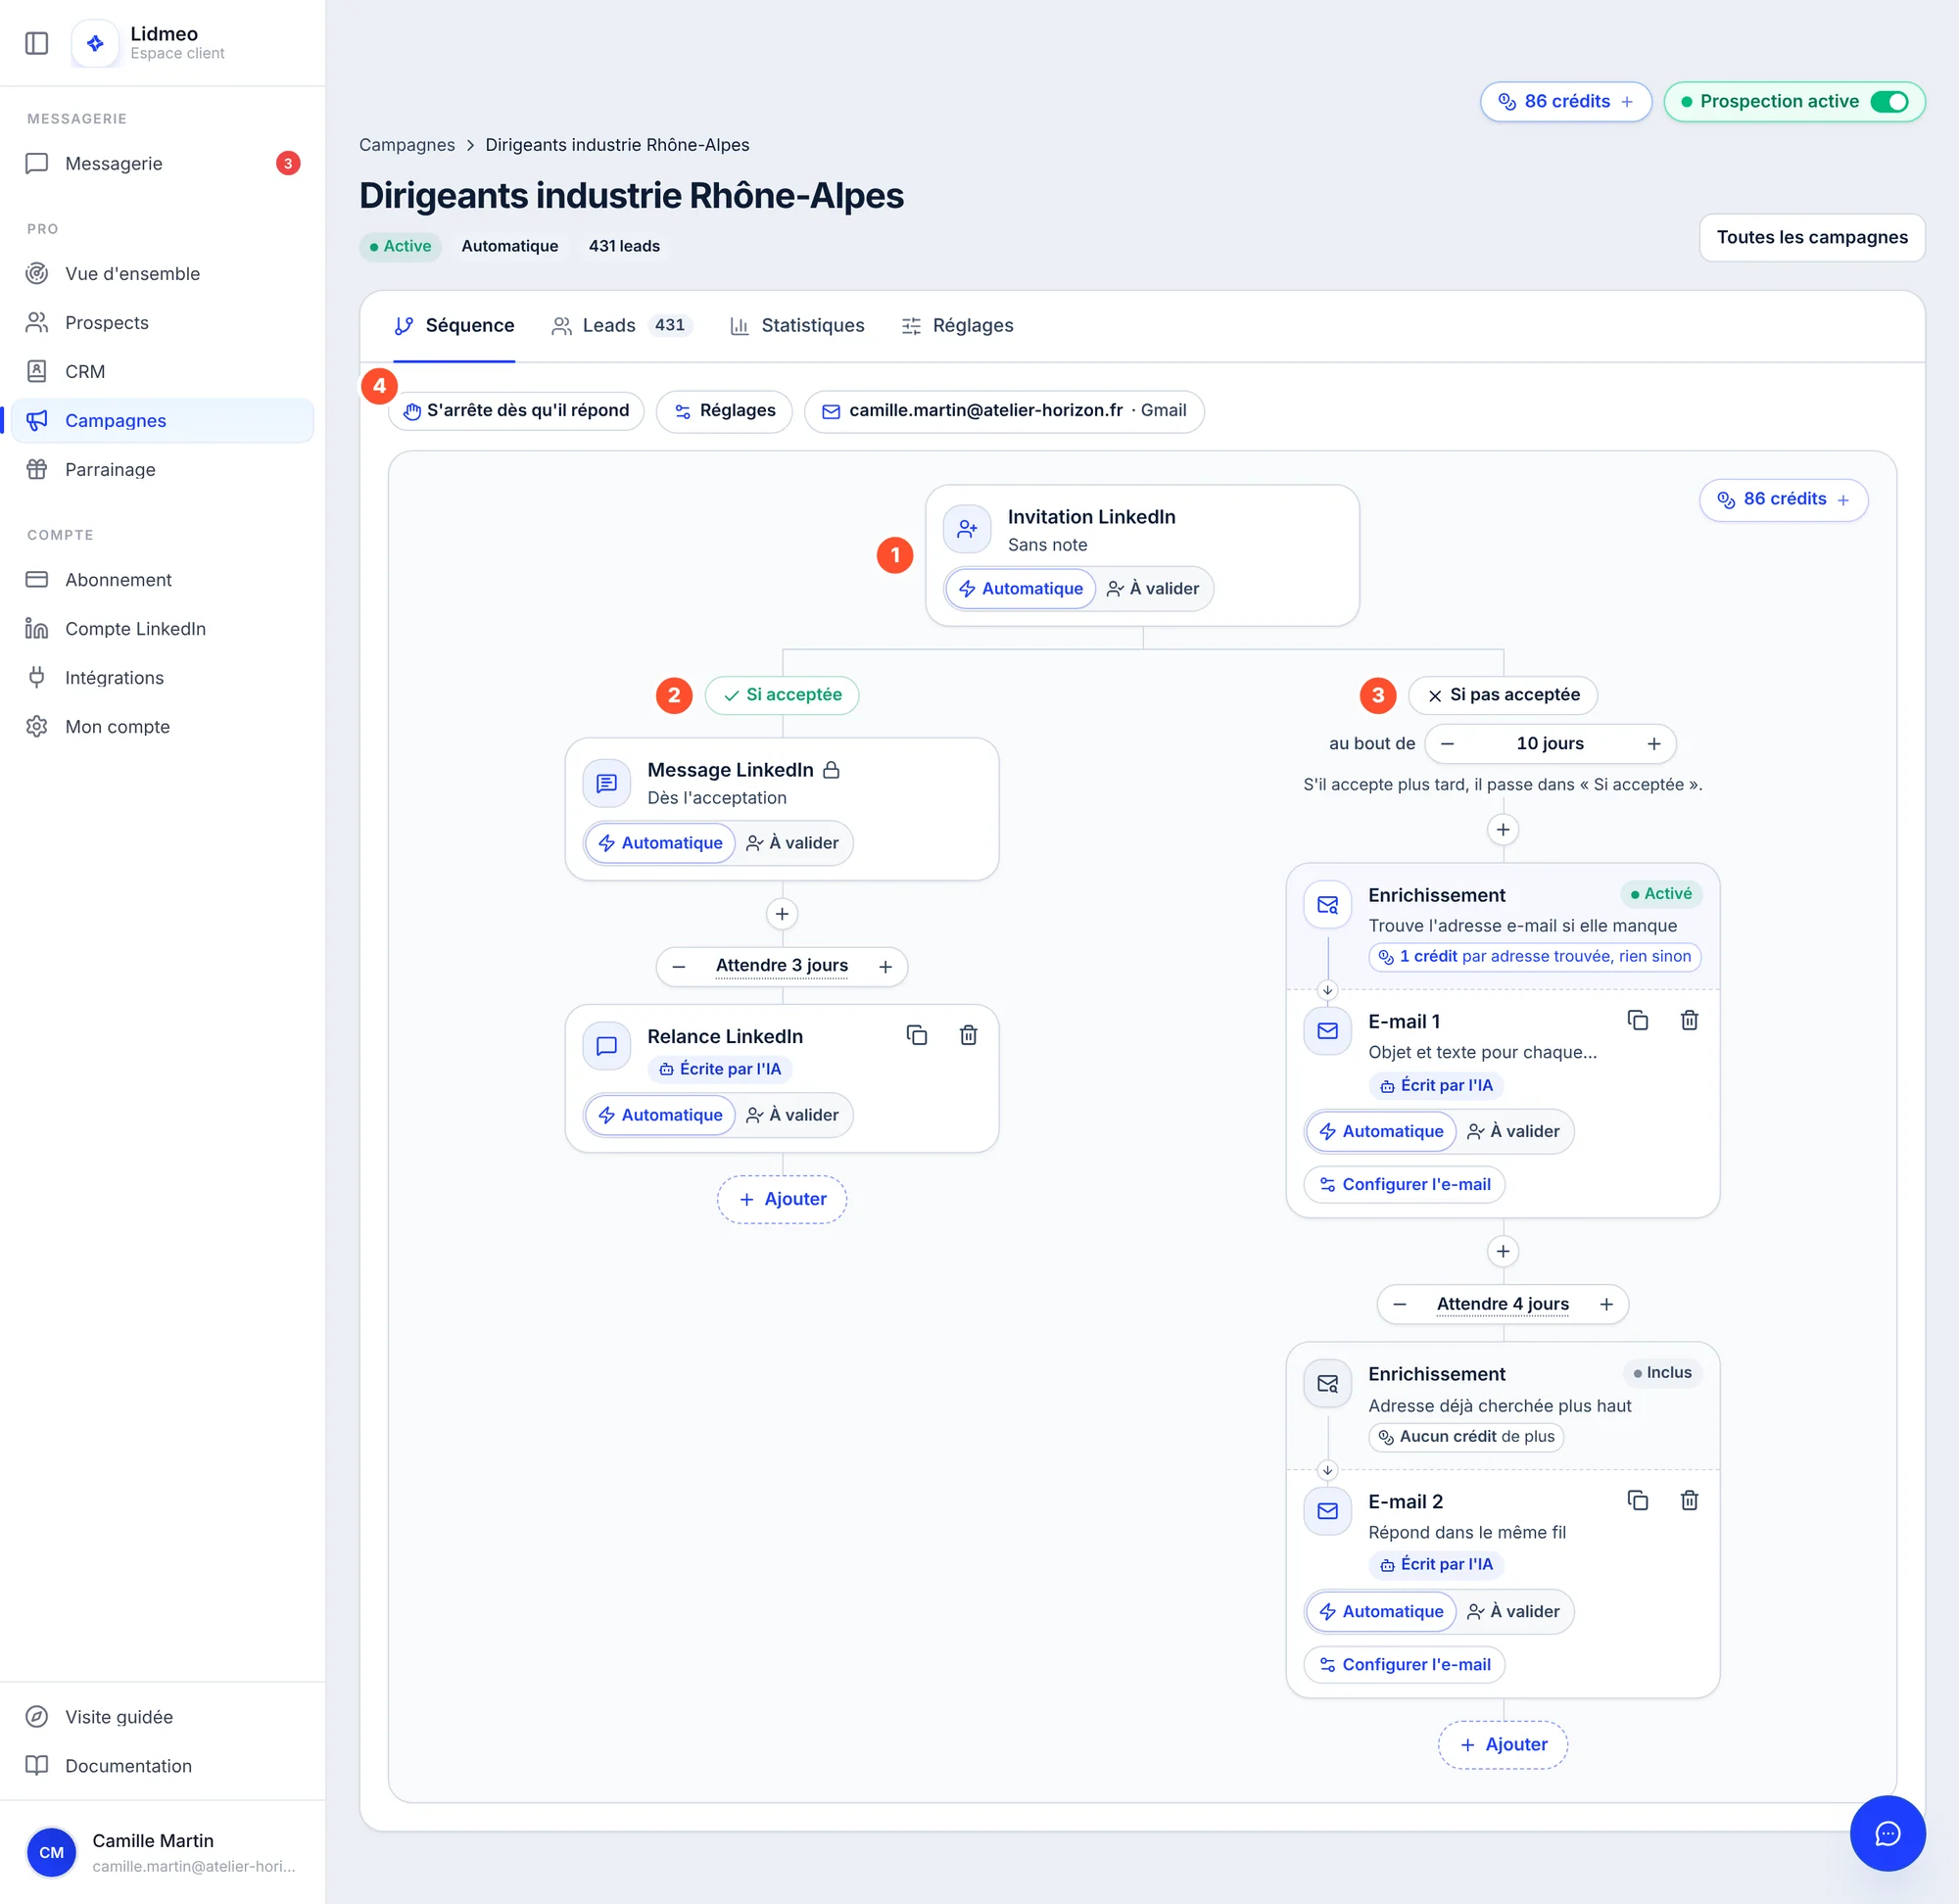Set Message LinkedIn to Automatique
1959x1904 pixels.
[660, 843]
